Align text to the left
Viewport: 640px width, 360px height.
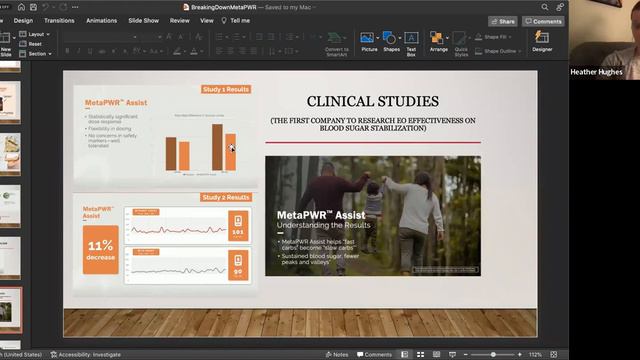coord(219,51)
